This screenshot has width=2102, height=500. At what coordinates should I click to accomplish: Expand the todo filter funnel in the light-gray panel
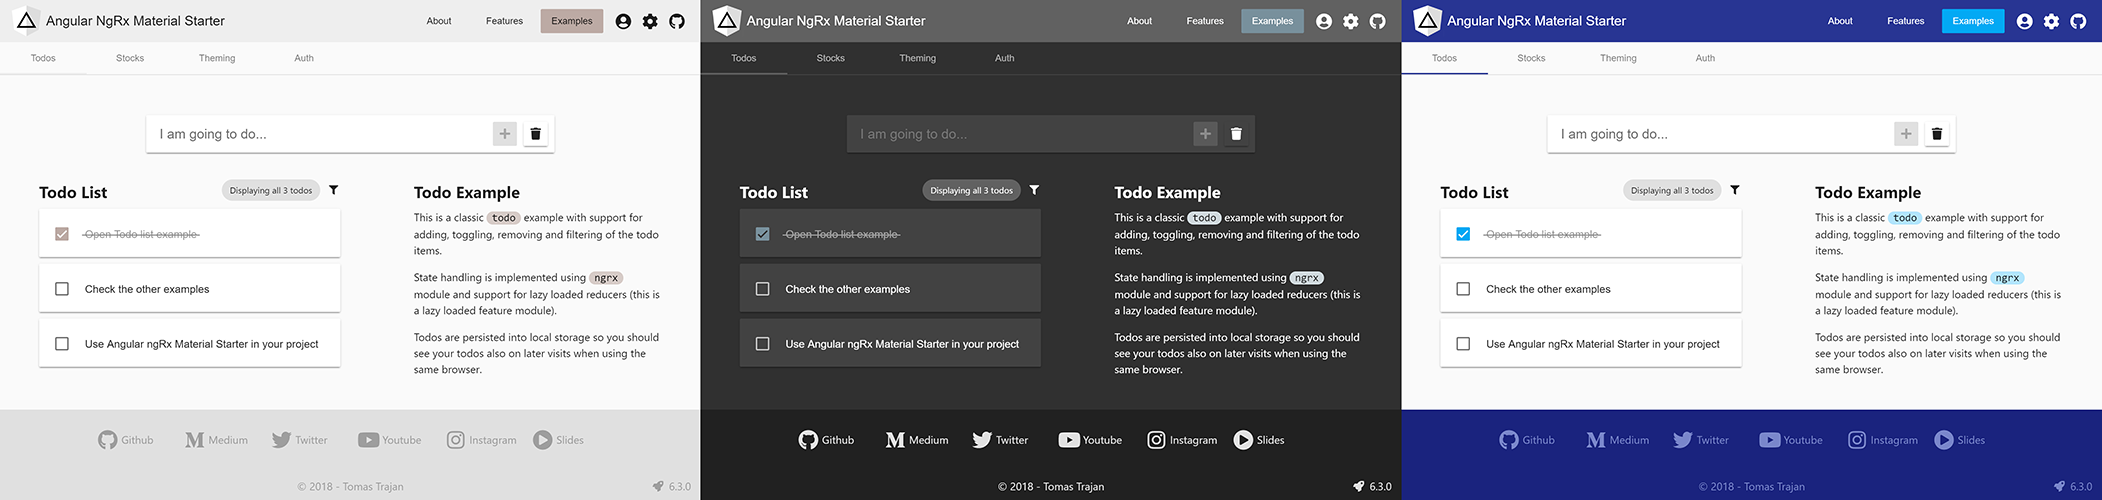[x=334, y=190]
